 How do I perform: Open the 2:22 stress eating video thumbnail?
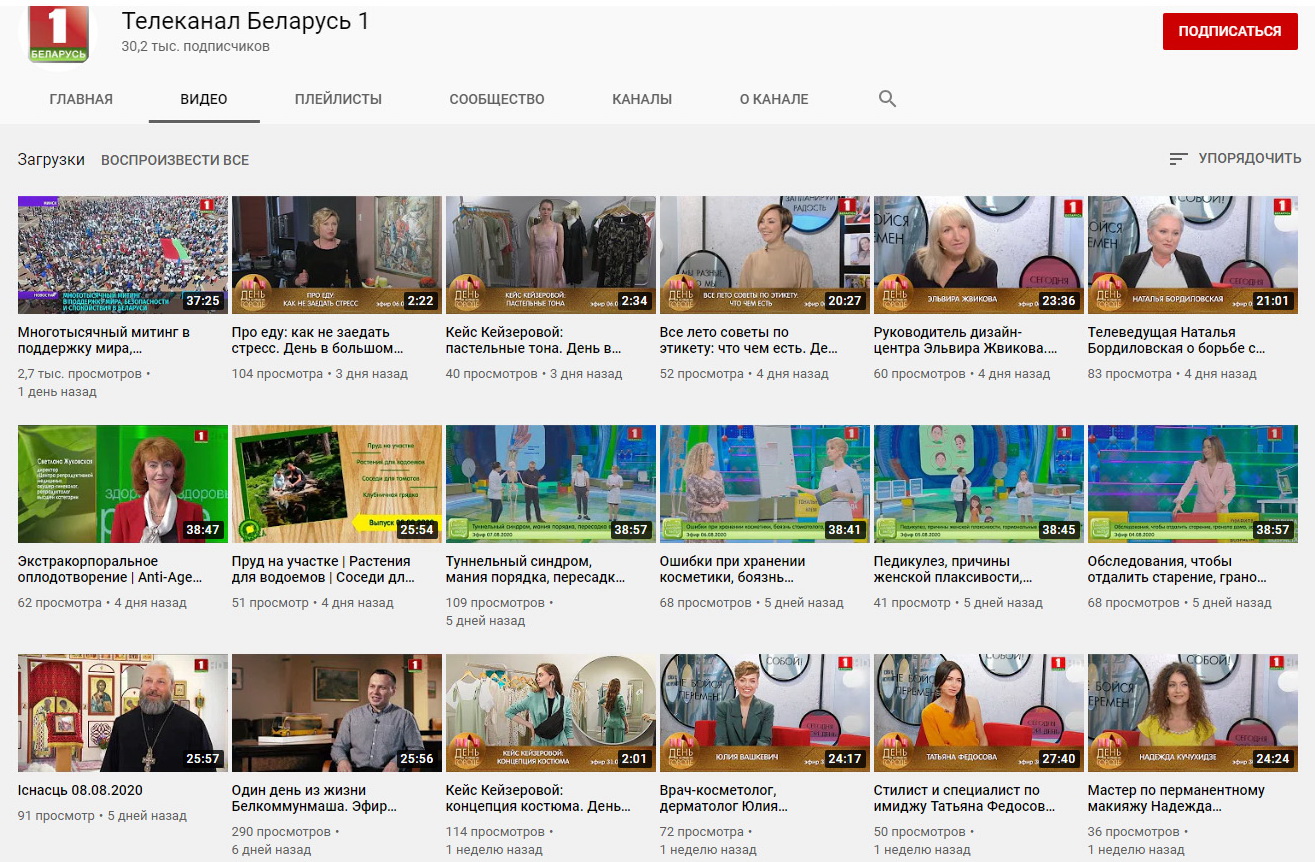[x=337, y=255]
